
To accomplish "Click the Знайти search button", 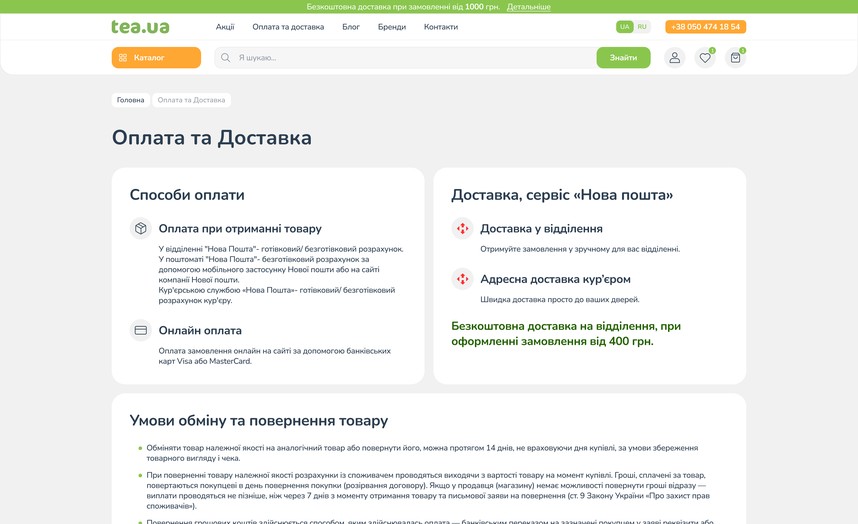I will [x=623, y=57].
